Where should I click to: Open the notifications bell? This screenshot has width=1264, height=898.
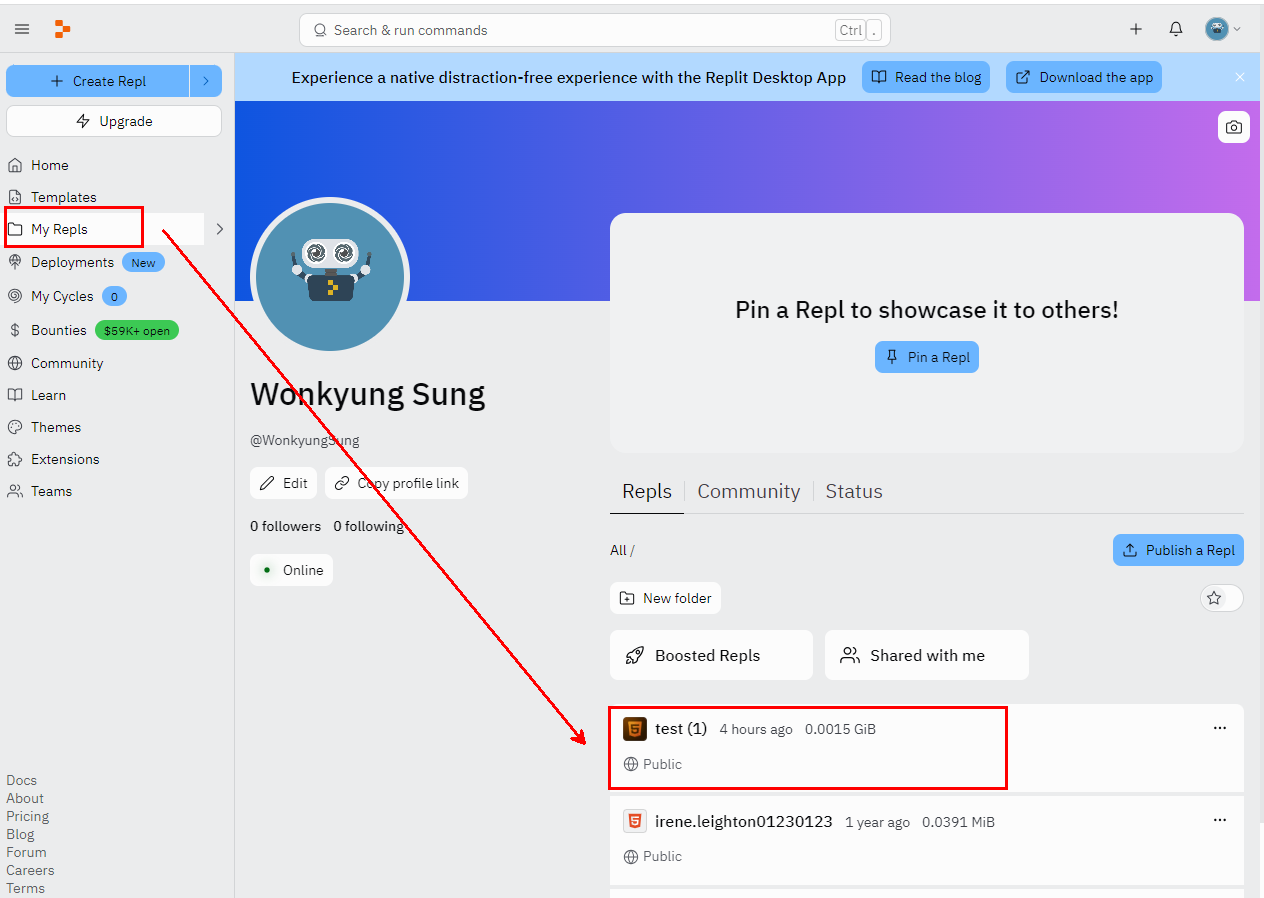[x=1176, y=29]
